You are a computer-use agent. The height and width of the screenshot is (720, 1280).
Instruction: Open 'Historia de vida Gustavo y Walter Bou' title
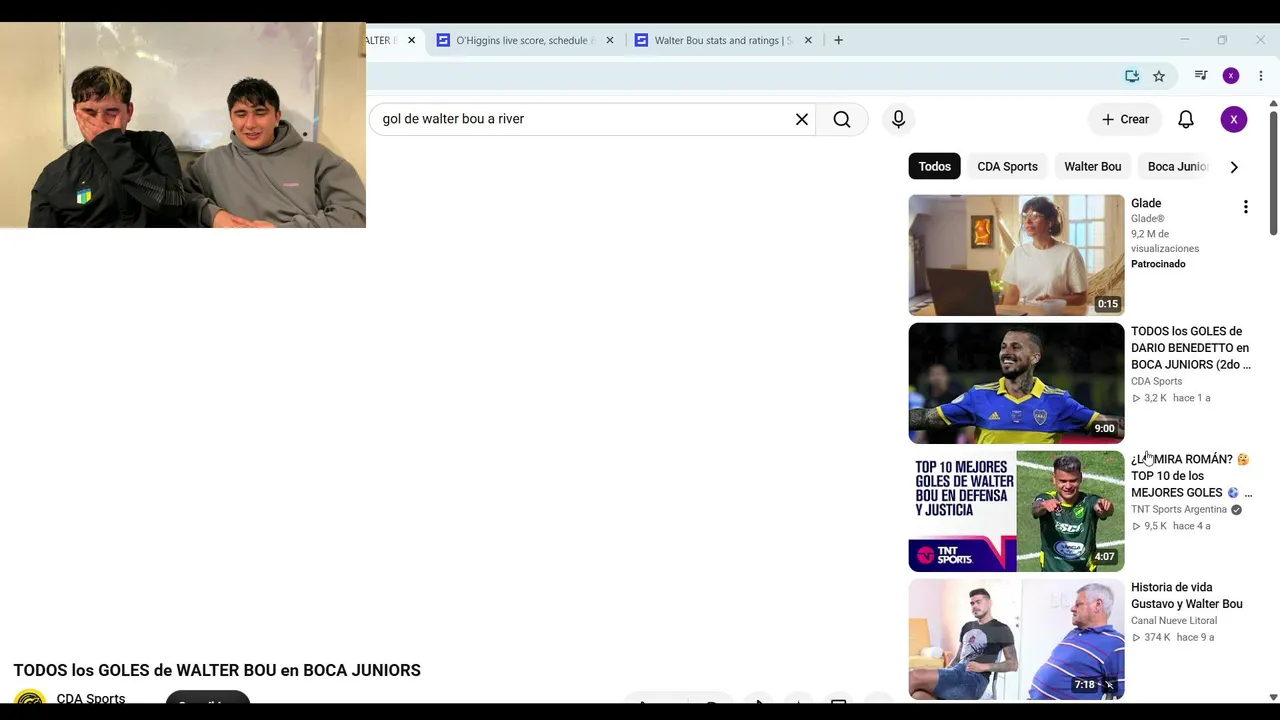point(1187,596)
